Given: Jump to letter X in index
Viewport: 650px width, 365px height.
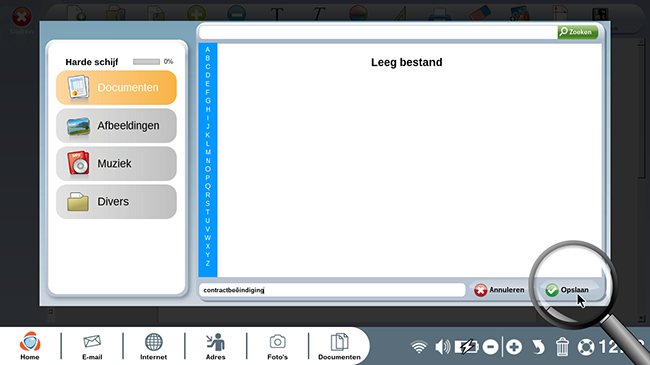Looking at the screenshot, I should [208, 246].
